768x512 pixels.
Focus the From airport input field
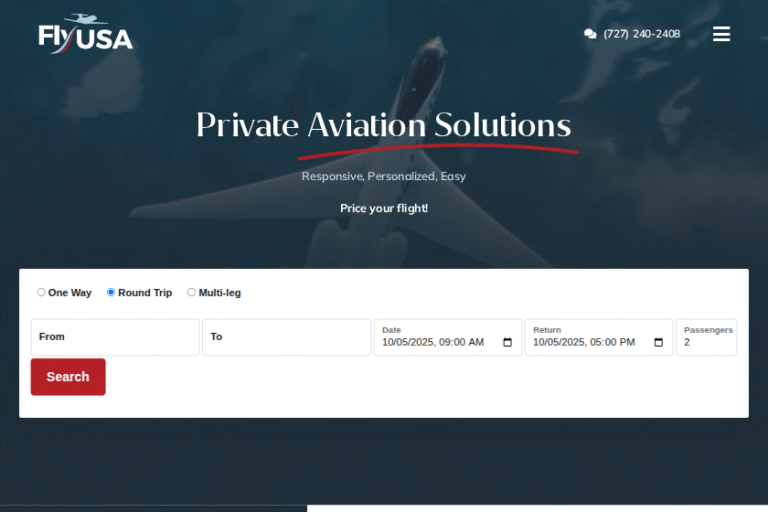click(x=115, y=337)
